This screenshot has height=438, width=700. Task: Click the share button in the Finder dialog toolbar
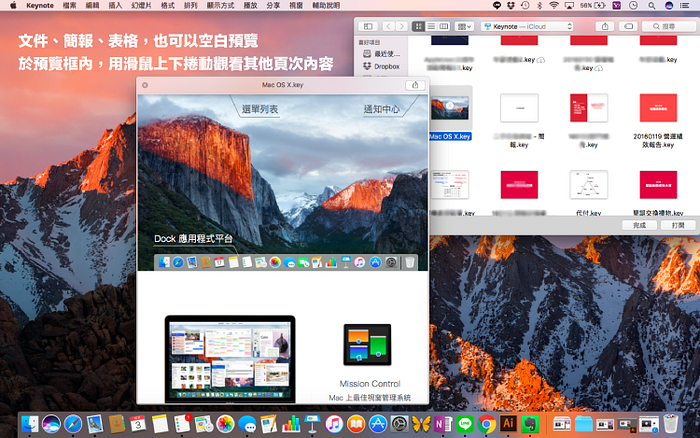[605, 26]
